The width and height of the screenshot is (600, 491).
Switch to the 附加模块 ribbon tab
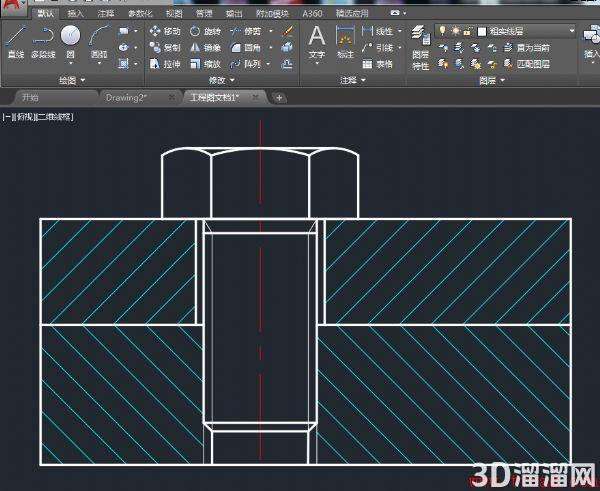click(272, 14)
